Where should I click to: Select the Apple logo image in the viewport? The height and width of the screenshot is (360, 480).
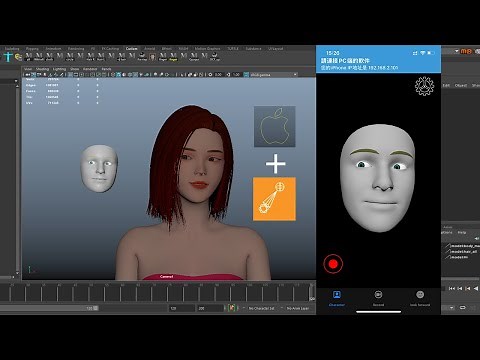click(x=274, y=126)
